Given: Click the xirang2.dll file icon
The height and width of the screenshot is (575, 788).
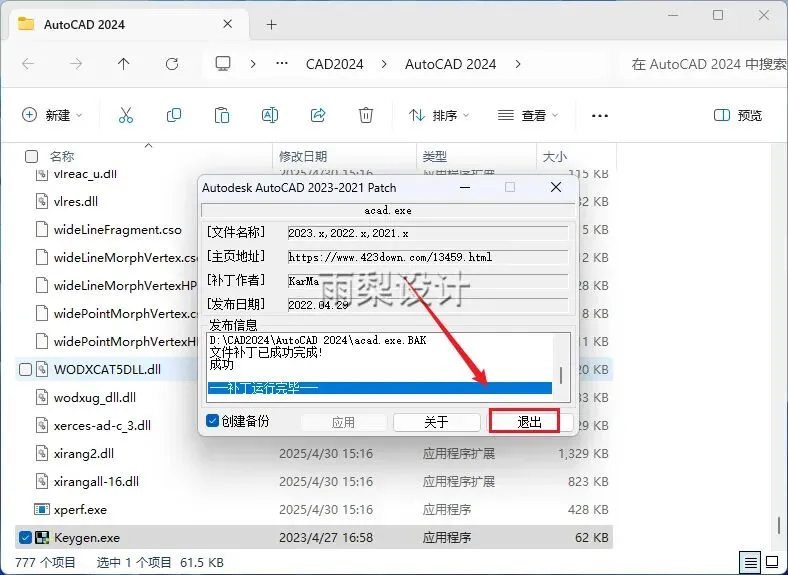Looking at the screenshot, I should point(42,453).
